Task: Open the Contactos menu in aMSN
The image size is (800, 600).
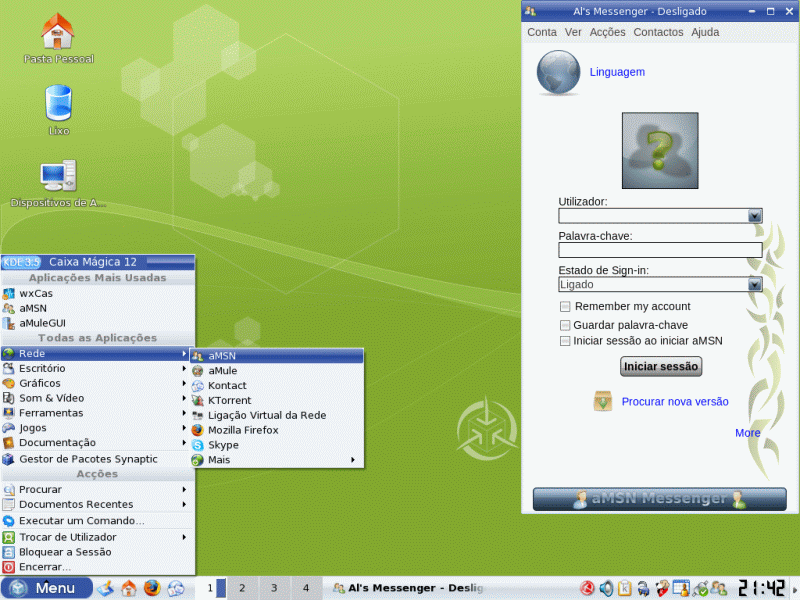Action: (x=658, y=32)
